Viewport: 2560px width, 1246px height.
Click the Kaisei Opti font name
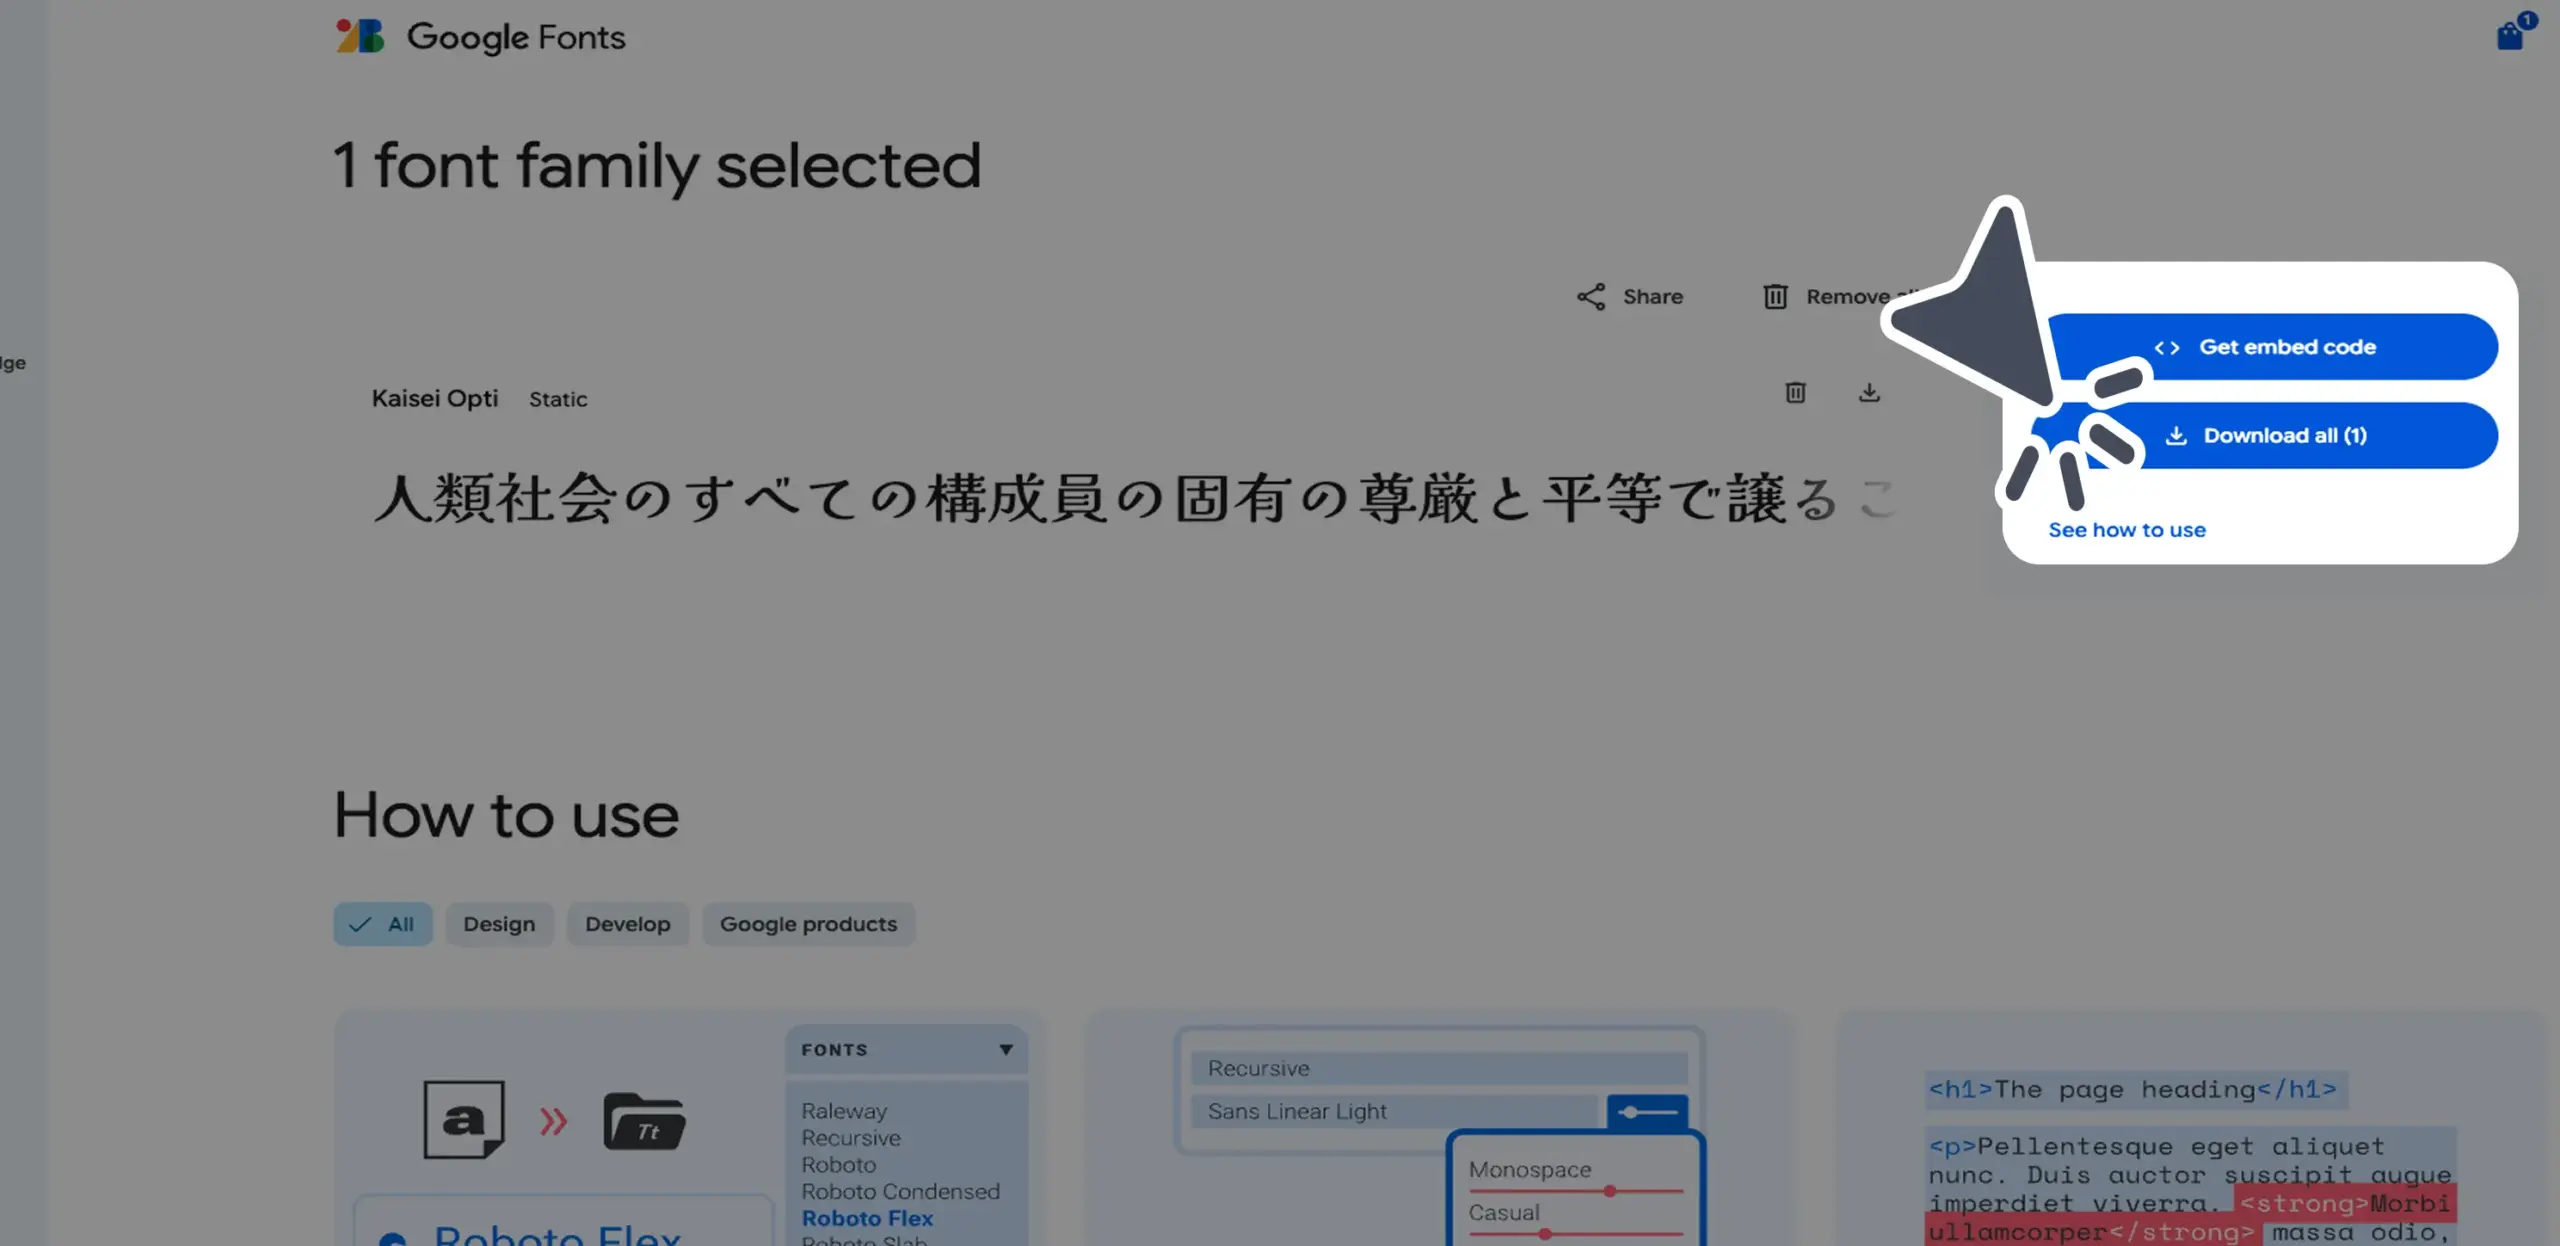click(435, 399)
